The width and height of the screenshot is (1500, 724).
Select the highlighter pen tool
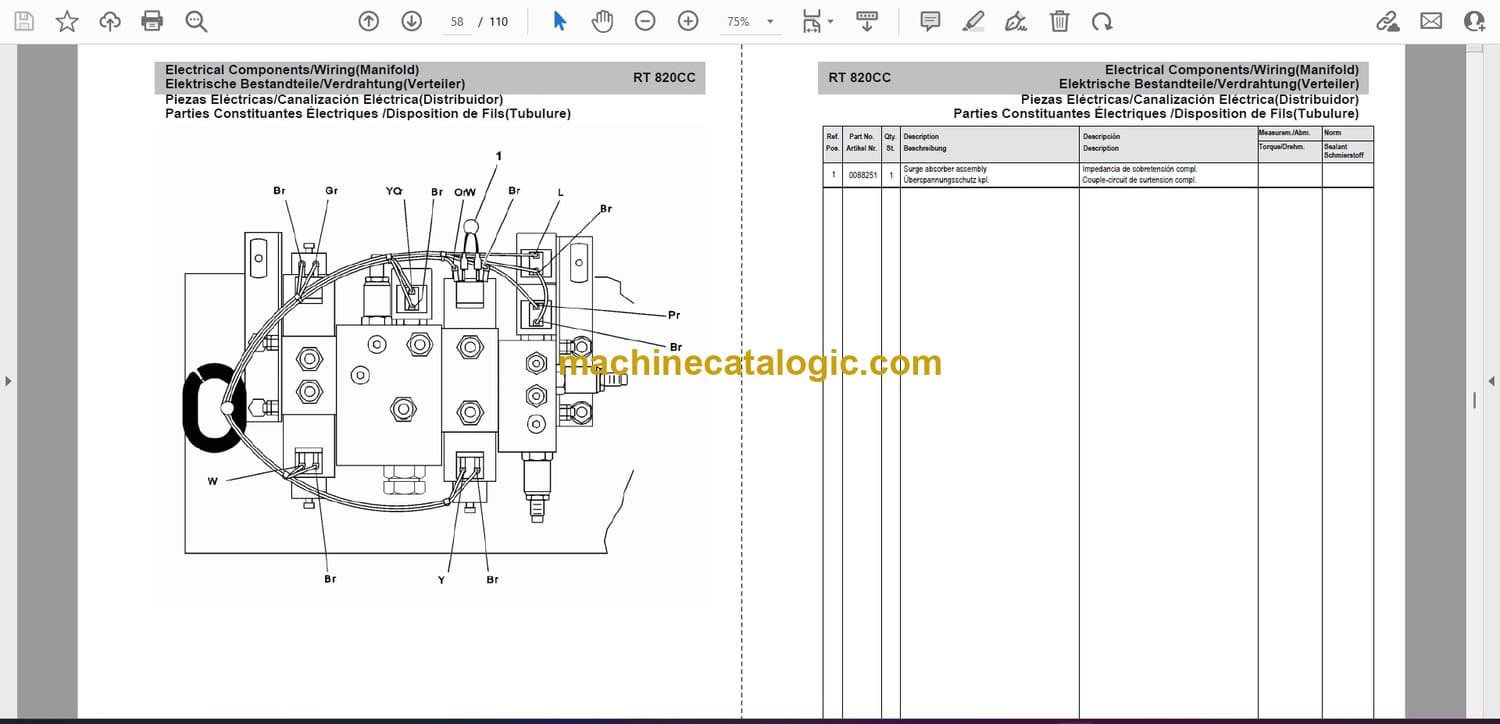coord(973,21)
